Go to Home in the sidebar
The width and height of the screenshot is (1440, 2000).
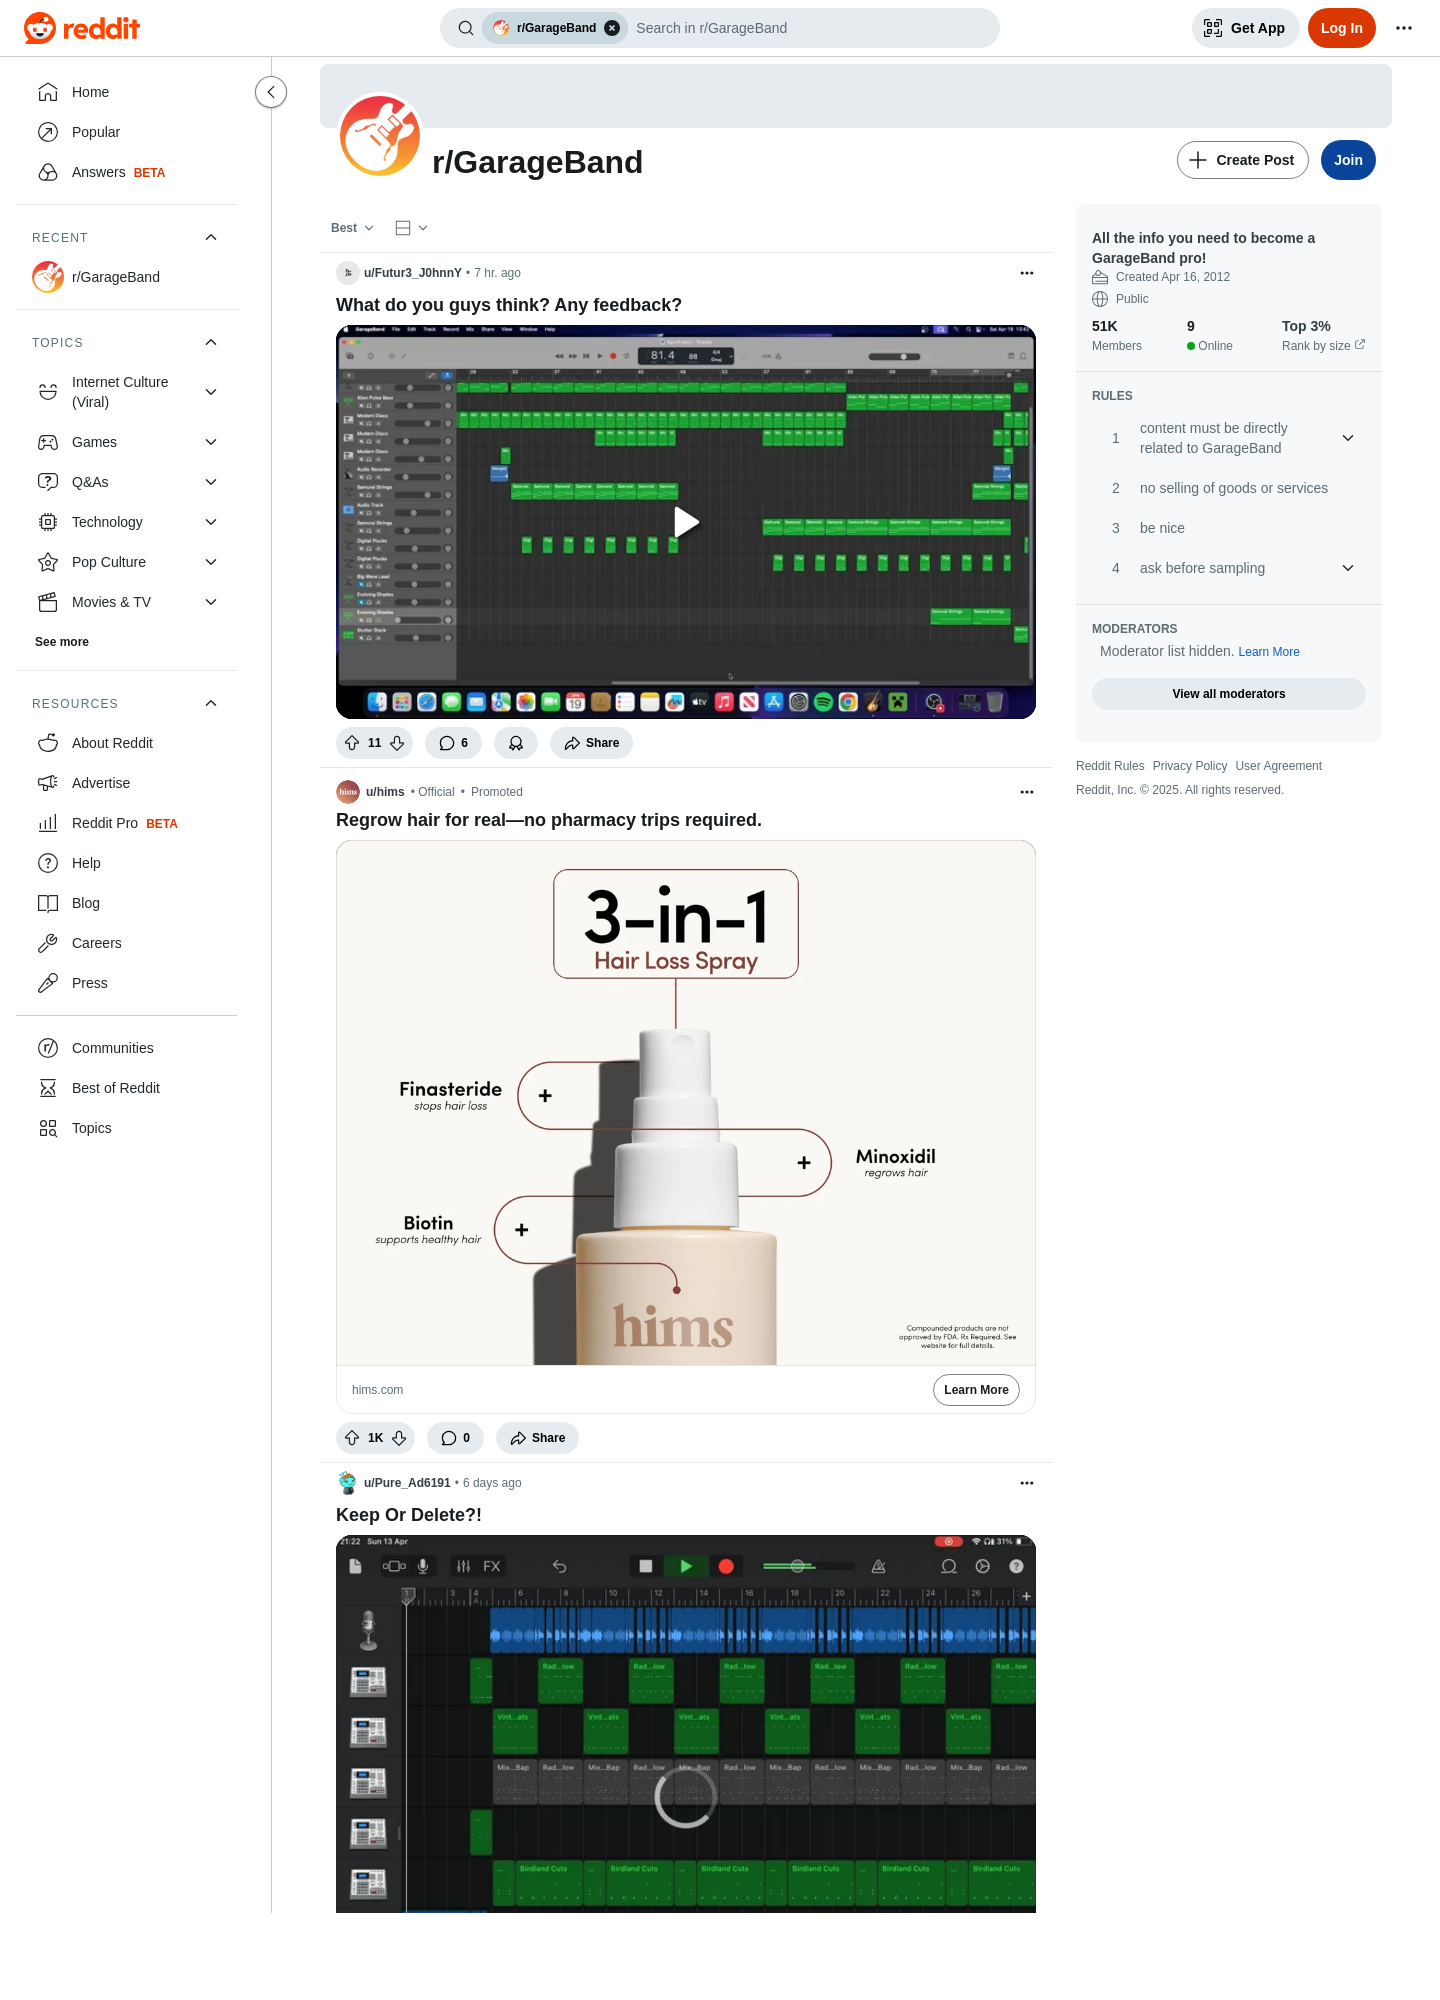pyautogui.click(x=126, y=92)
